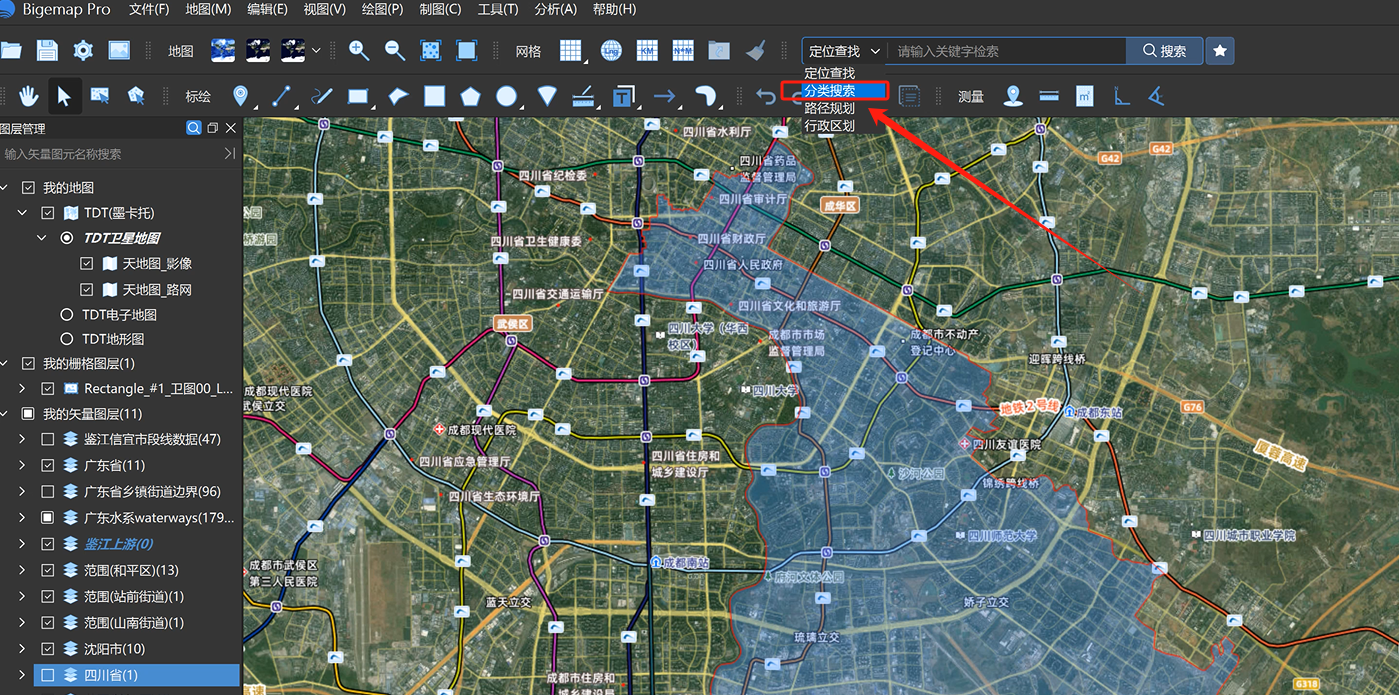Click the measure area m² icon
This screenshot has height=695, width=1399.
1085,96
